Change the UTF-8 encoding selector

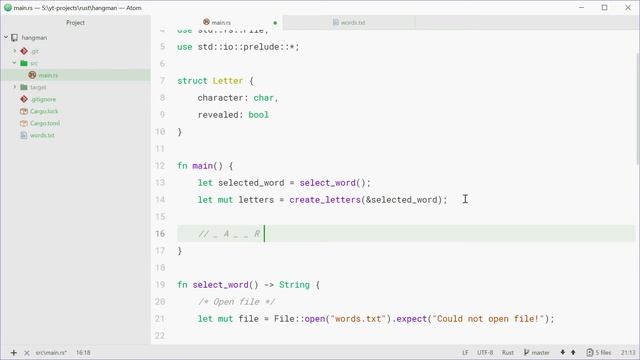(x=485, y=352)
